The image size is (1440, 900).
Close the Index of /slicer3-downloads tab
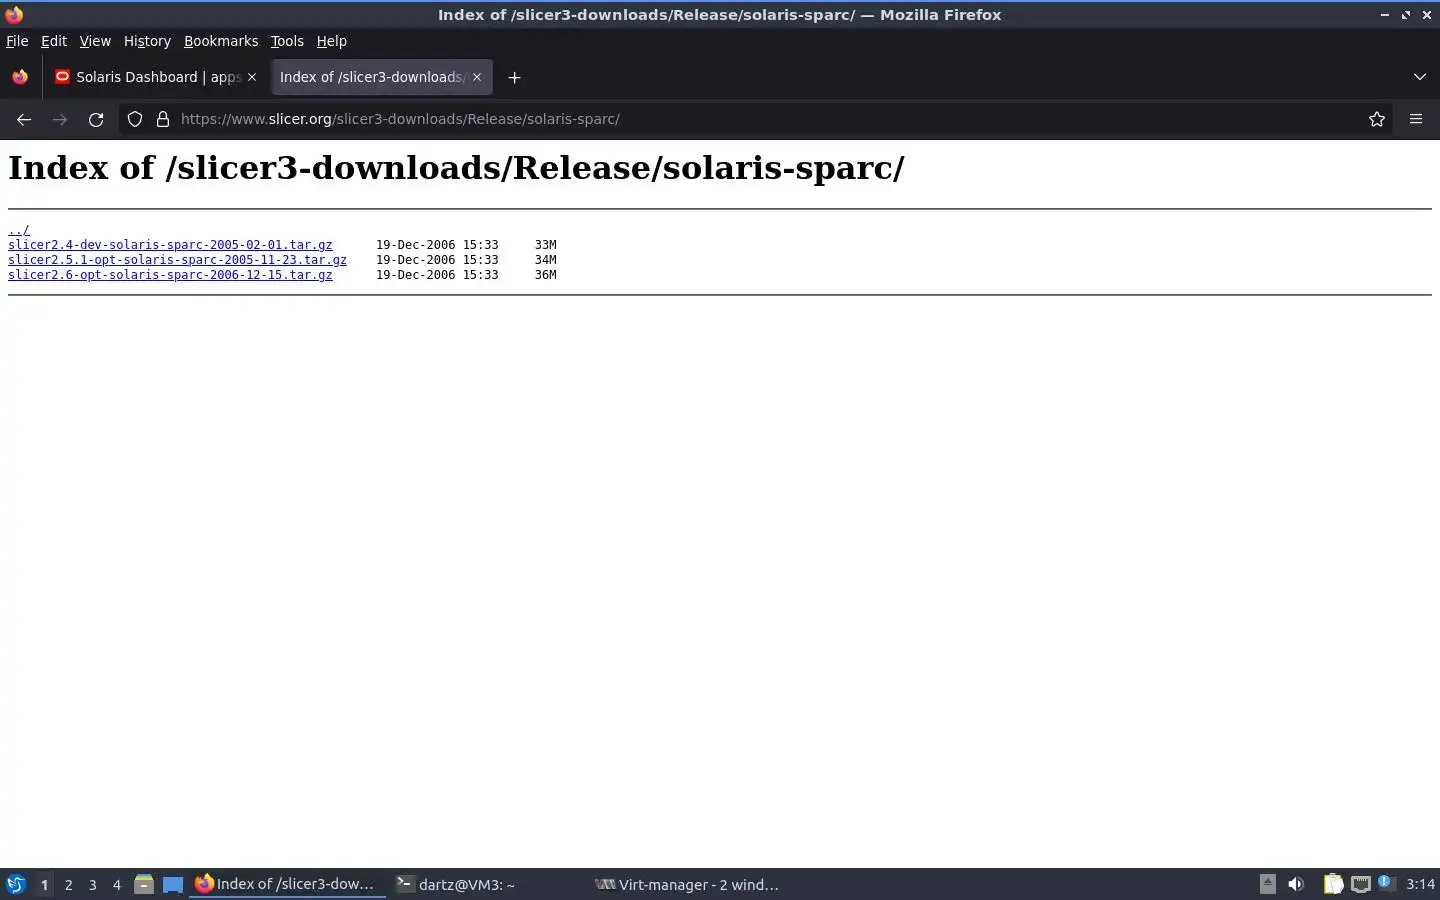tap(477, 77)
